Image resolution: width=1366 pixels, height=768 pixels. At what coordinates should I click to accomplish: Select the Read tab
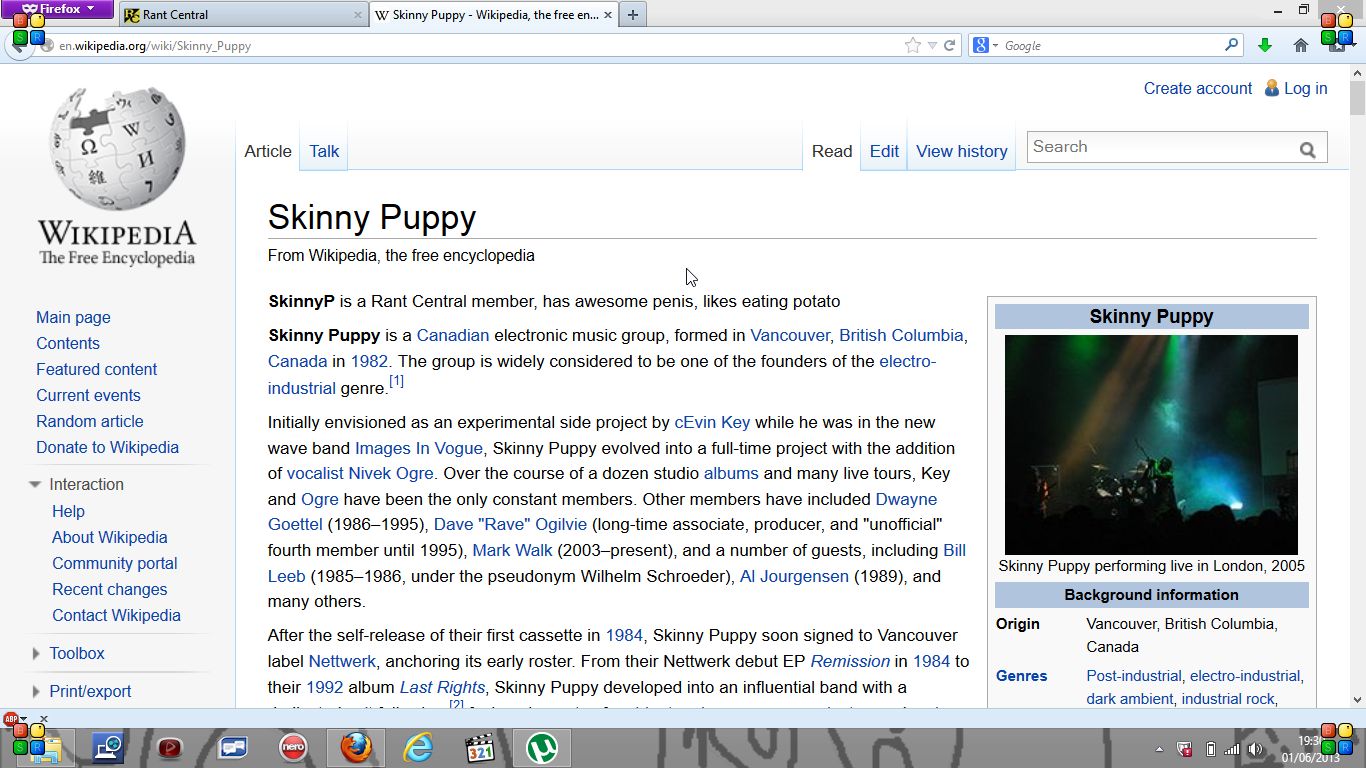click(x=832, y=151)
